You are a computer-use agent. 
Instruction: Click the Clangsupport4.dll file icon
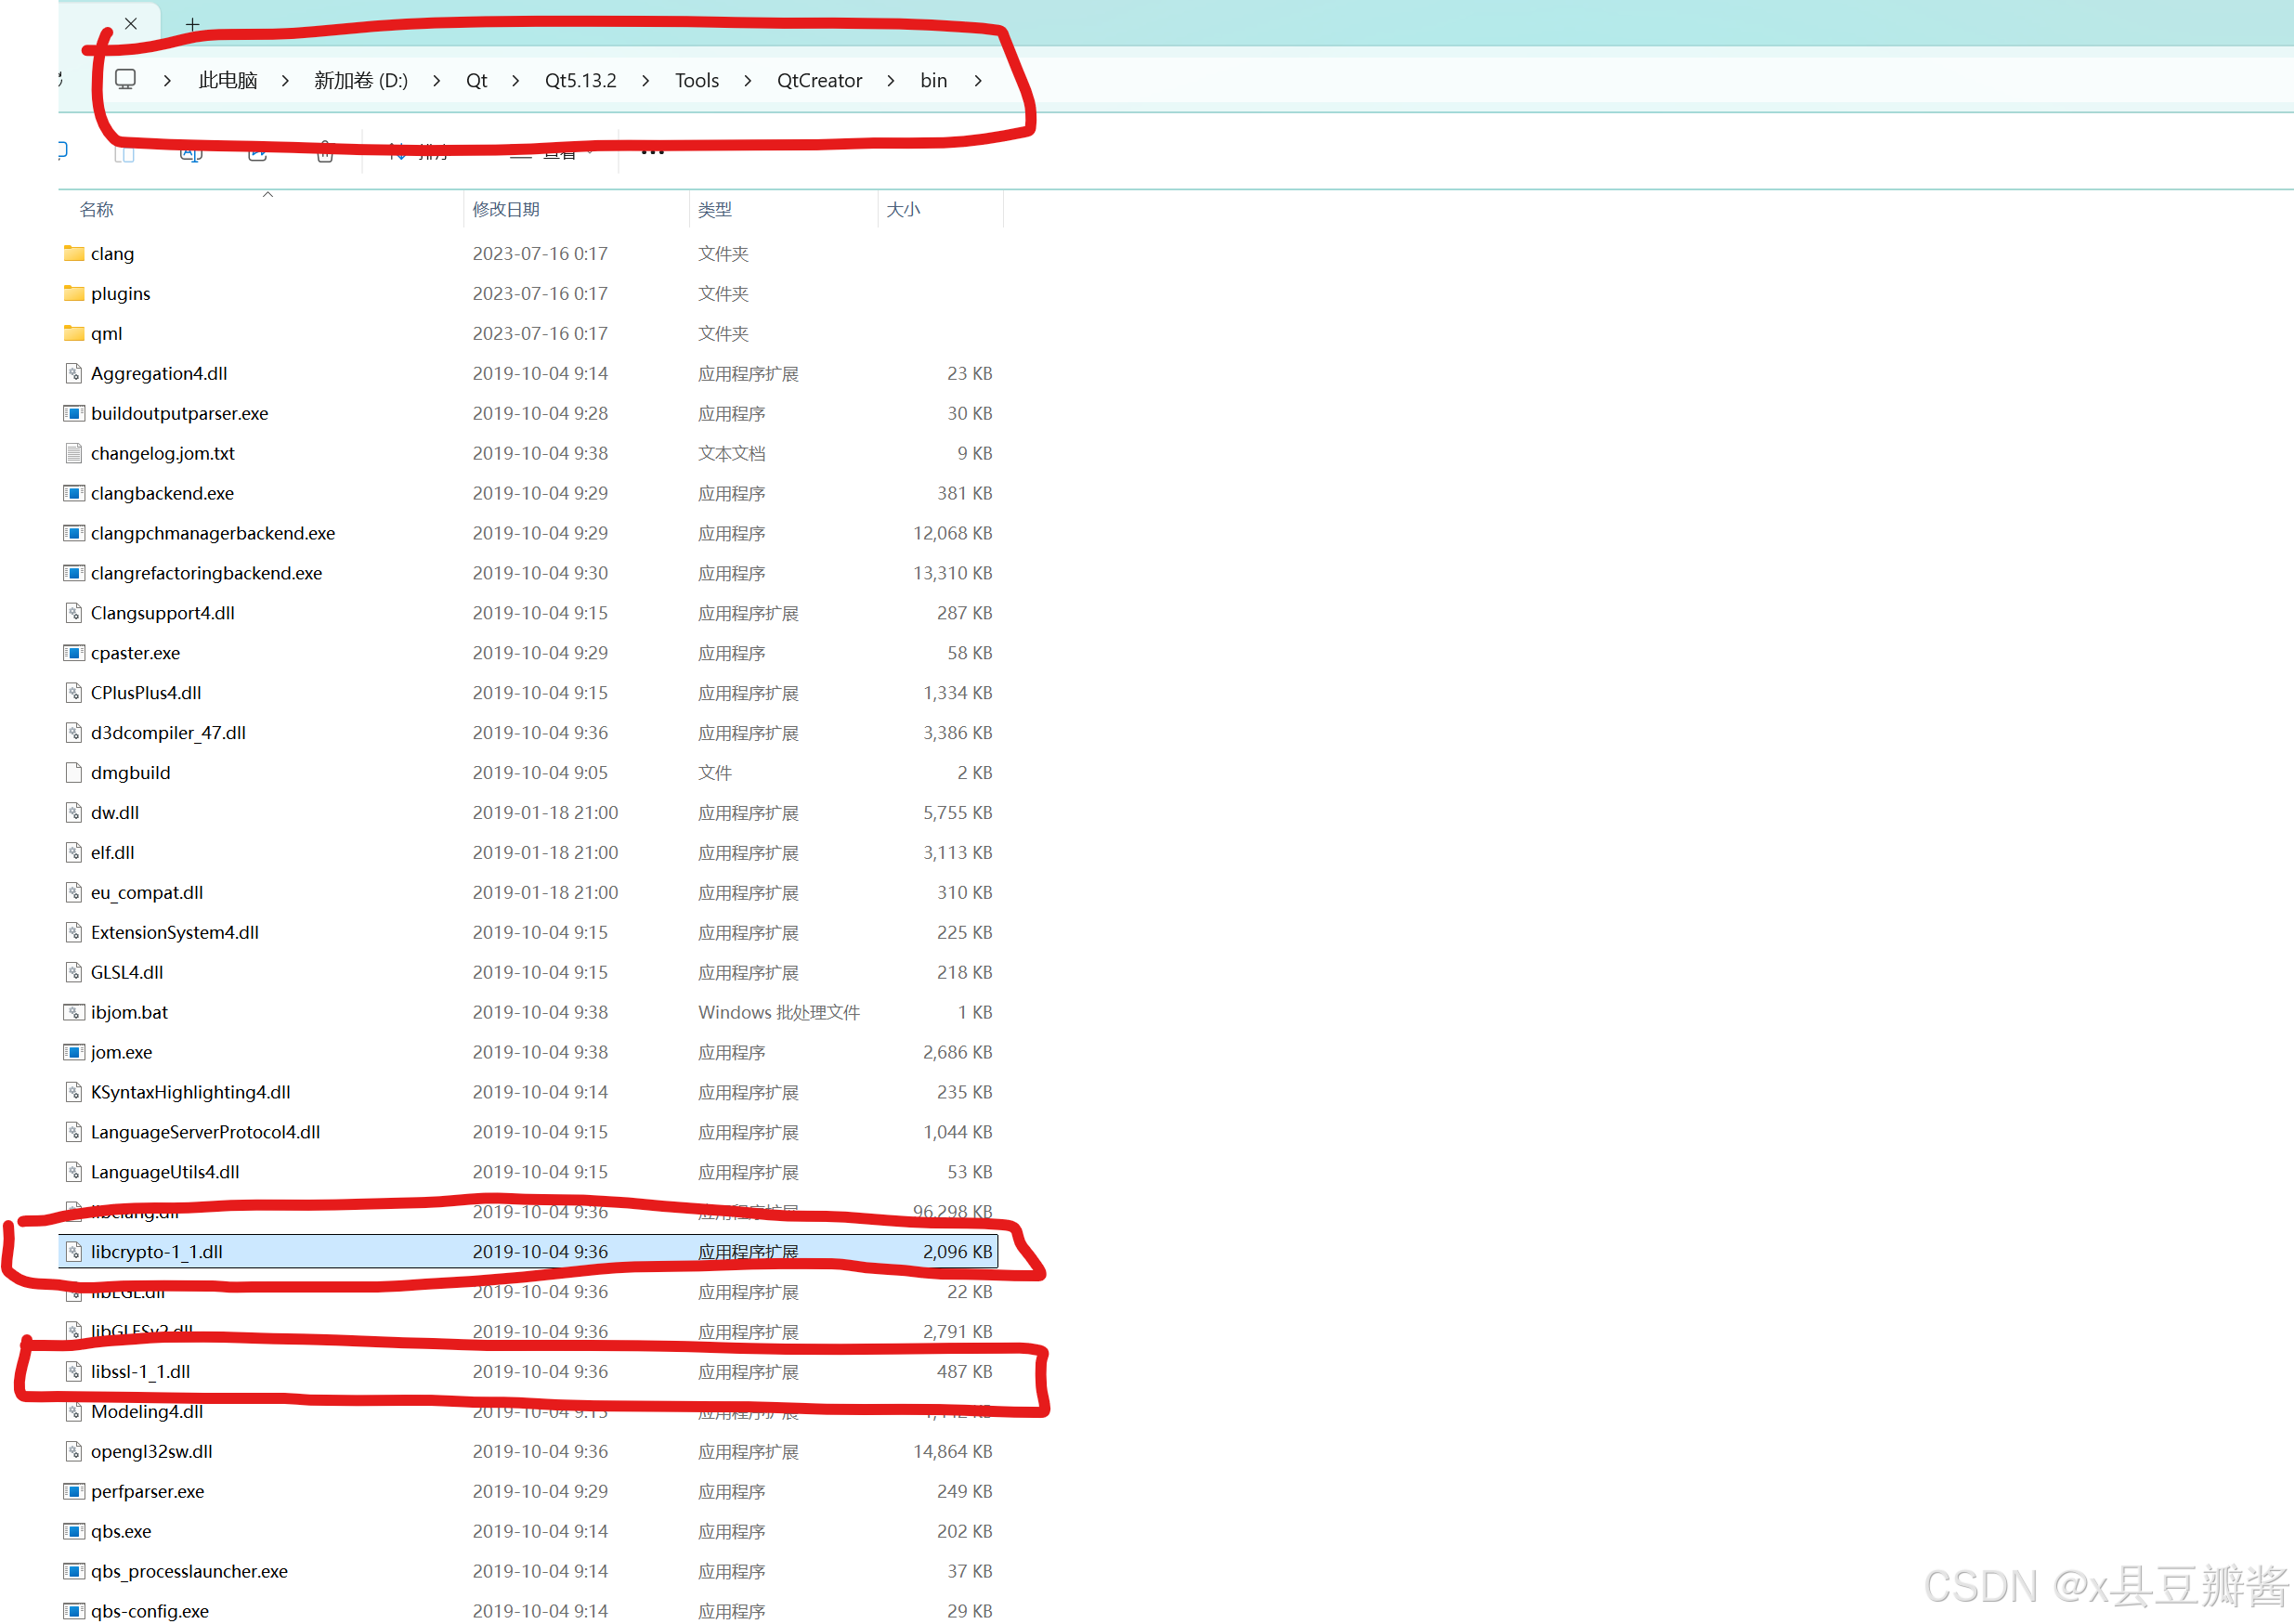[74, 613]
